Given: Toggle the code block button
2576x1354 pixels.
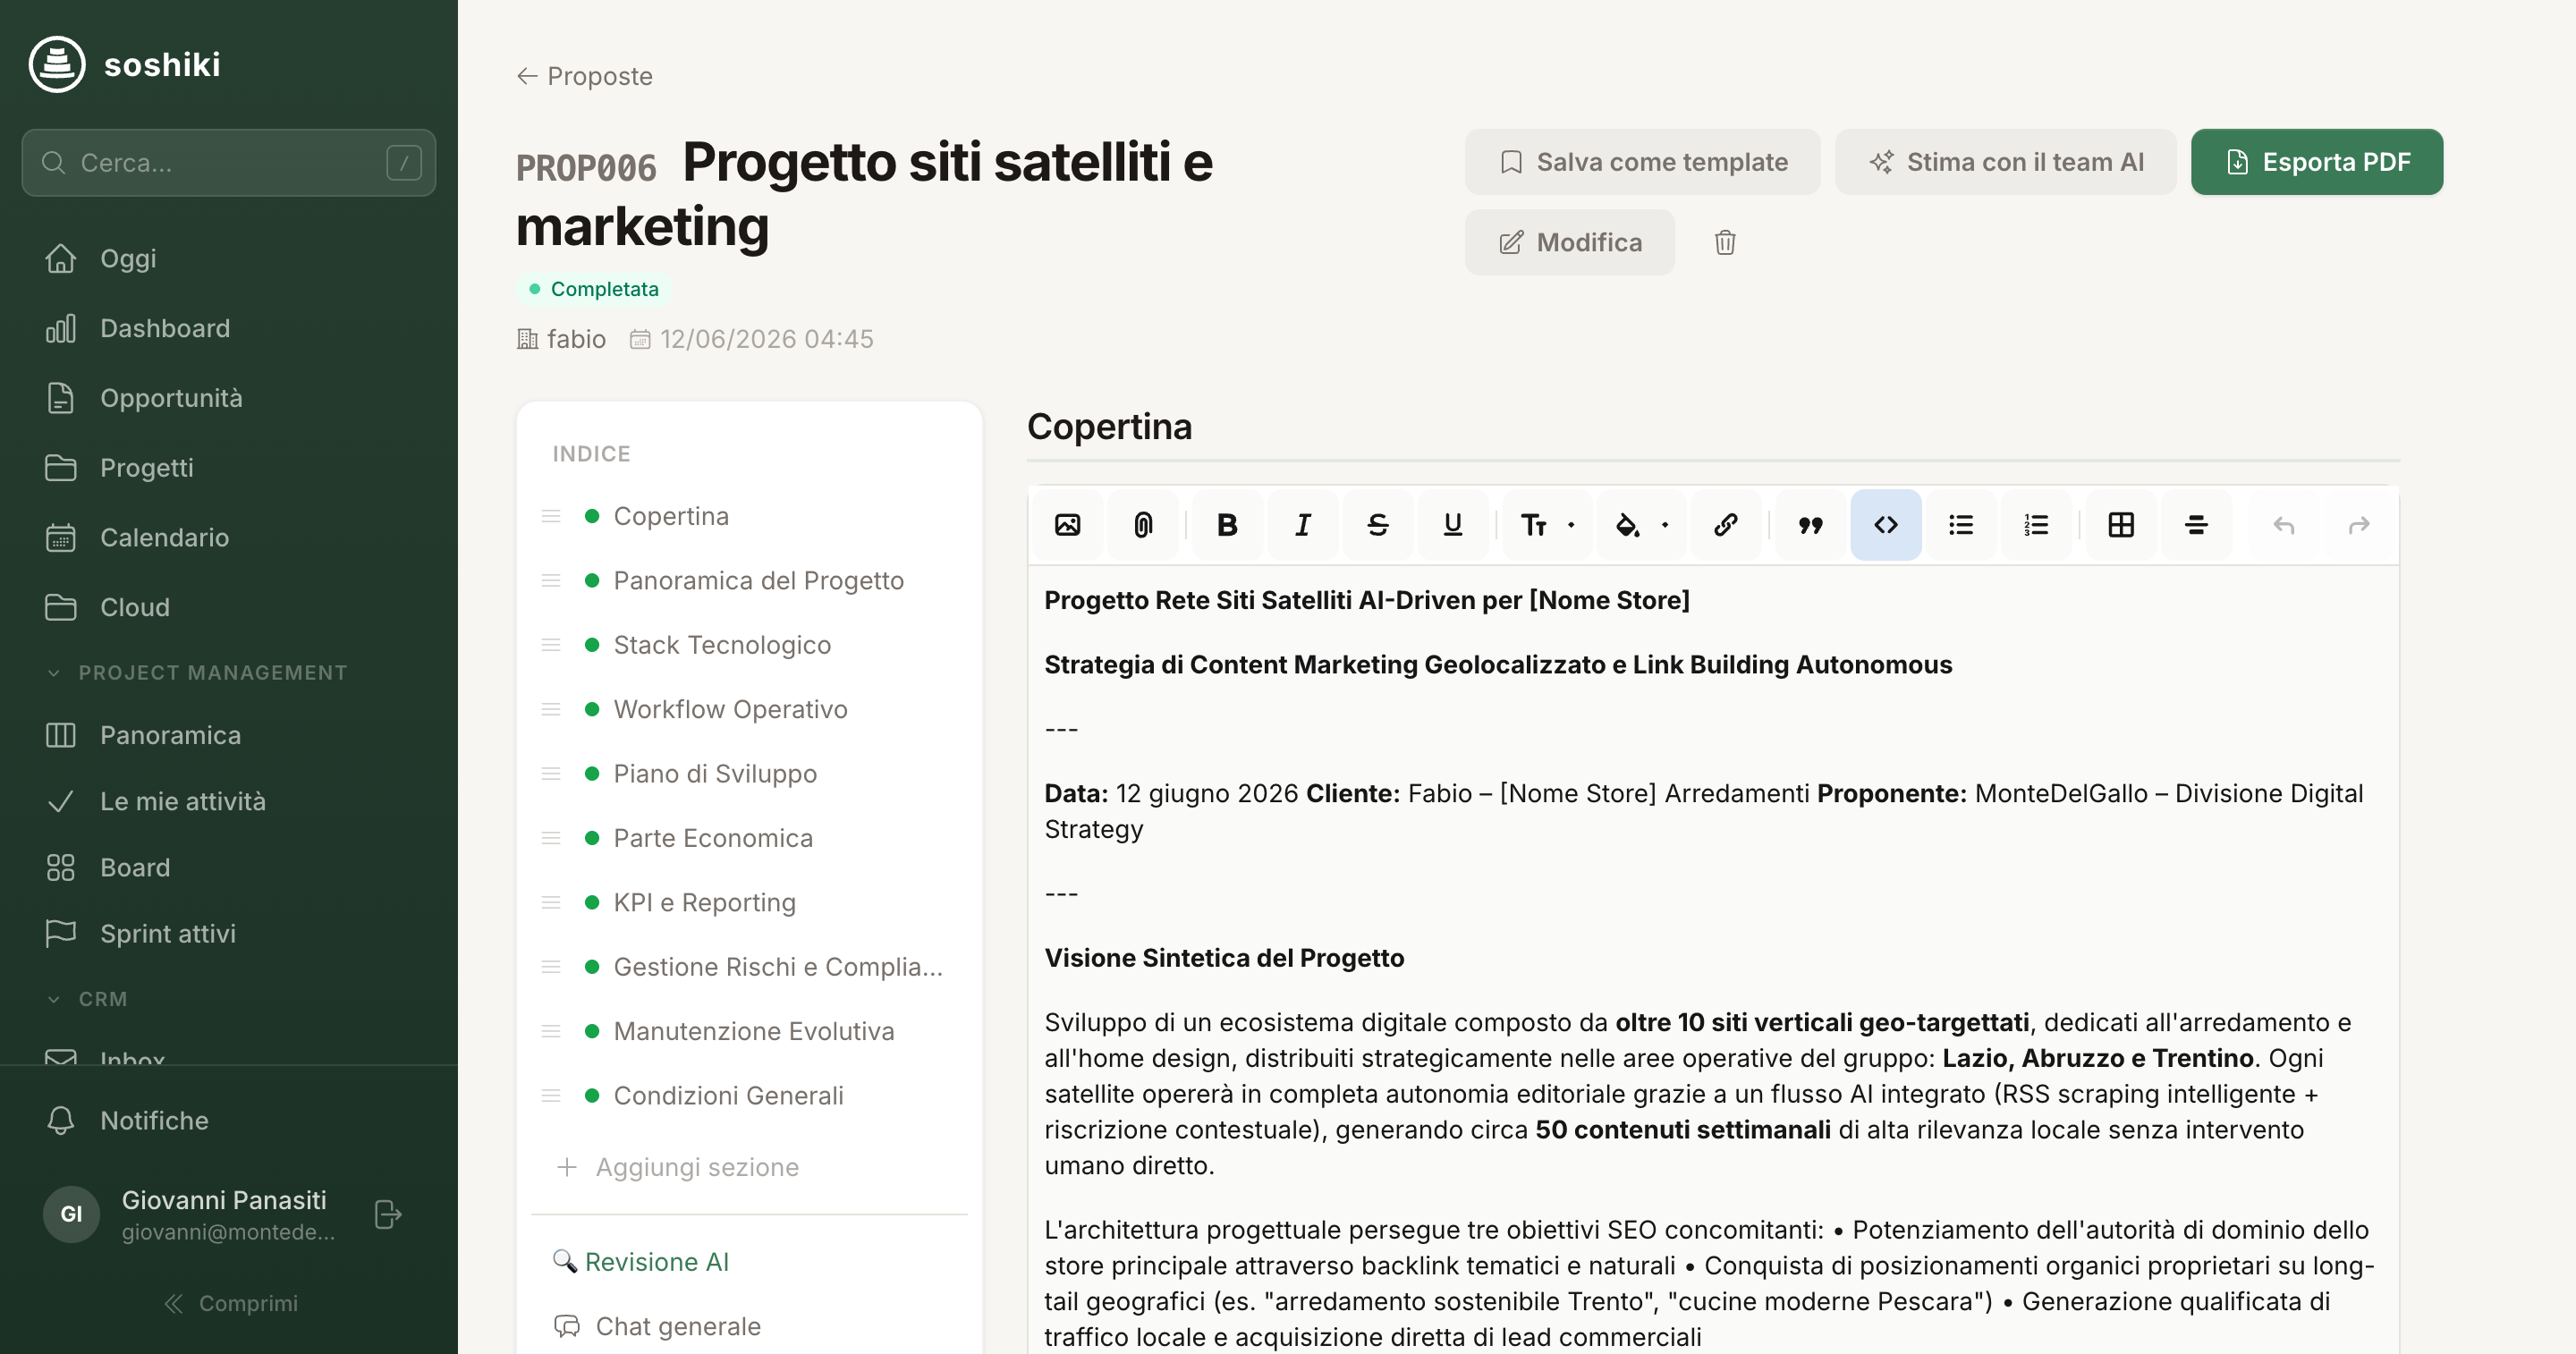Looking at the screenshot, I should pyautogui.click(x=1886, y=525).
